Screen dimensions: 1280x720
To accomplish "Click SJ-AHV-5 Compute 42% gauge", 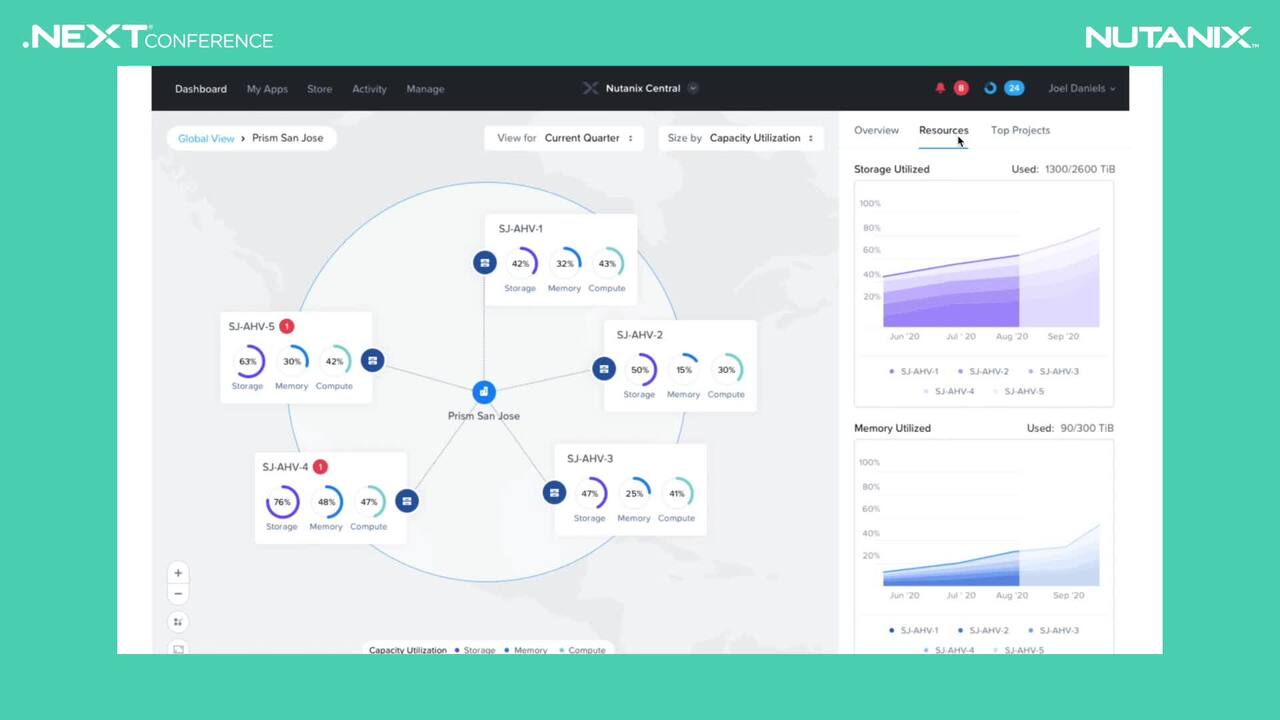I will coord(334,362).
